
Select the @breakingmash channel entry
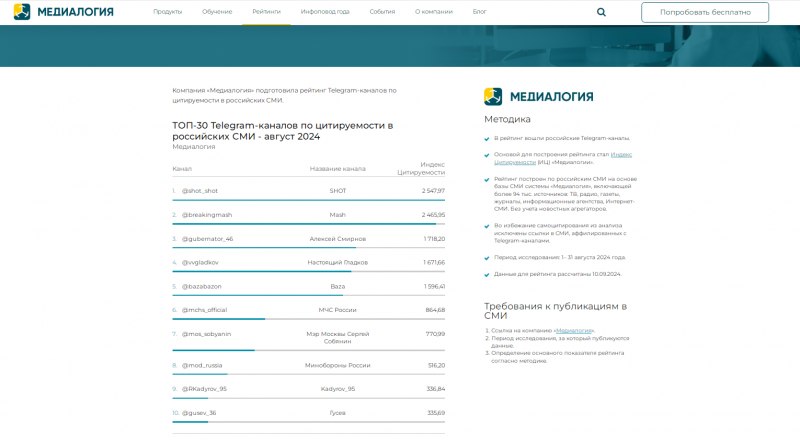click(x=206, y=214)
